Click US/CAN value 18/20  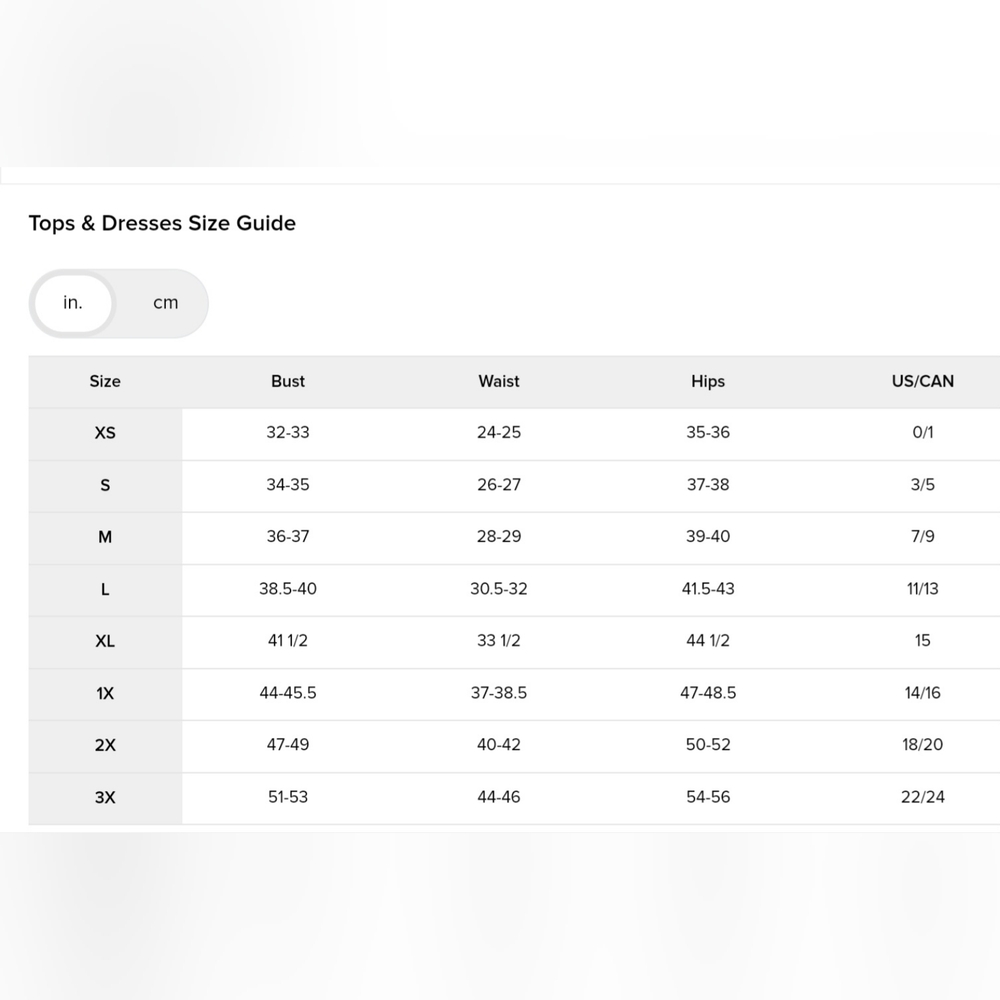pyautogui.click(x=923, y=744)
